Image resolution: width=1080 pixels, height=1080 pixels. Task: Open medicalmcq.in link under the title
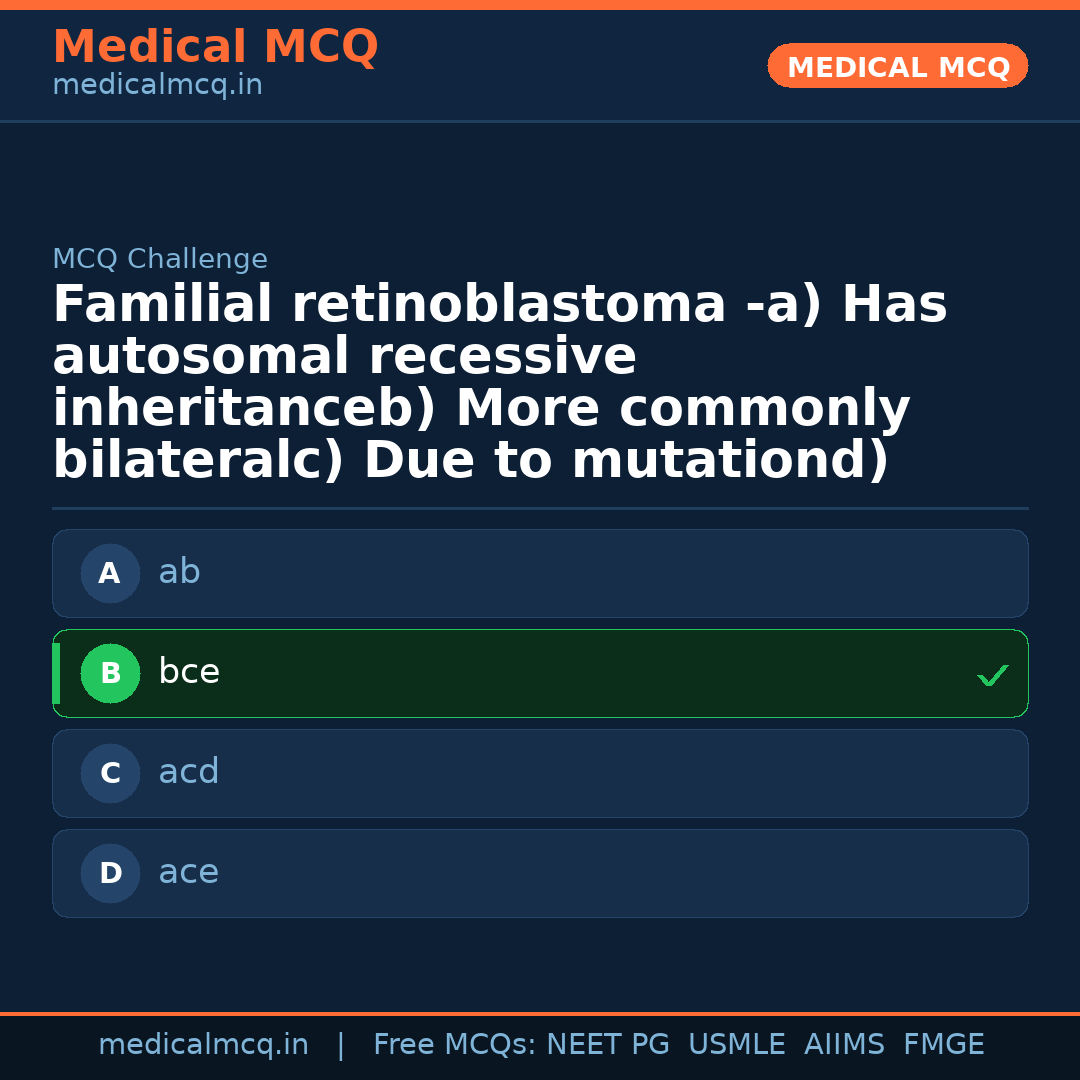[x=157, y=86]
